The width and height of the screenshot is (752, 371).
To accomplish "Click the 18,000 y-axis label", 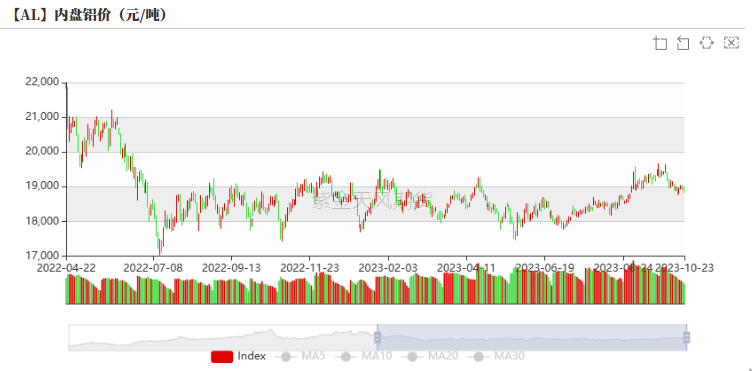I will pyautogui.click(x=42, y=221).
